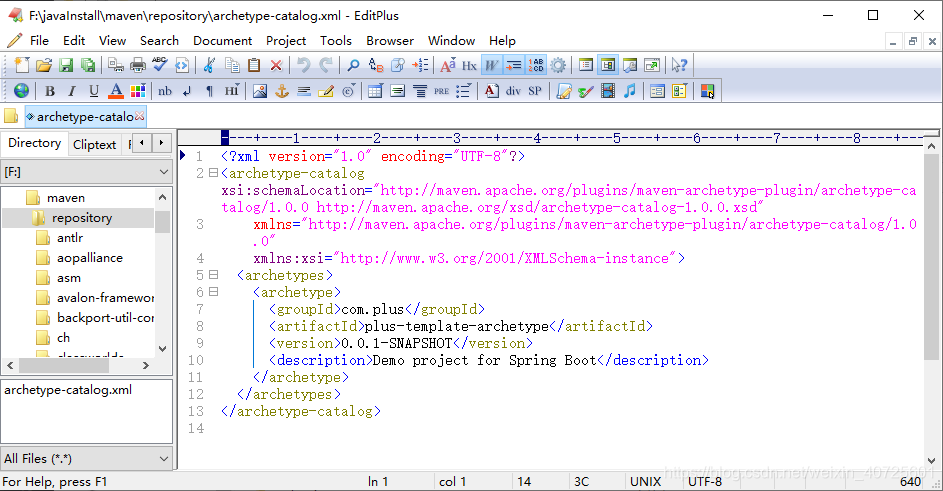Image resolution: width=943 pixels, height=491 pixels.
Task: Click the Go to line icon
Action: click(x=420, y=65)
